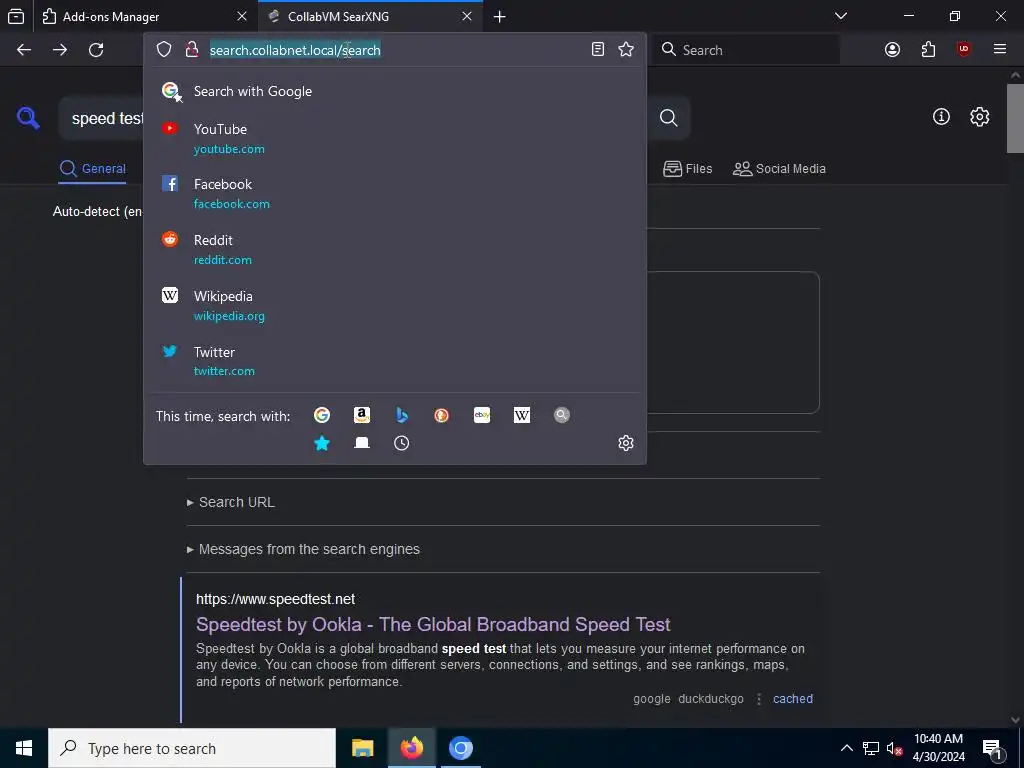Open search settings gear in dropdown

click(x=626, y=443)
